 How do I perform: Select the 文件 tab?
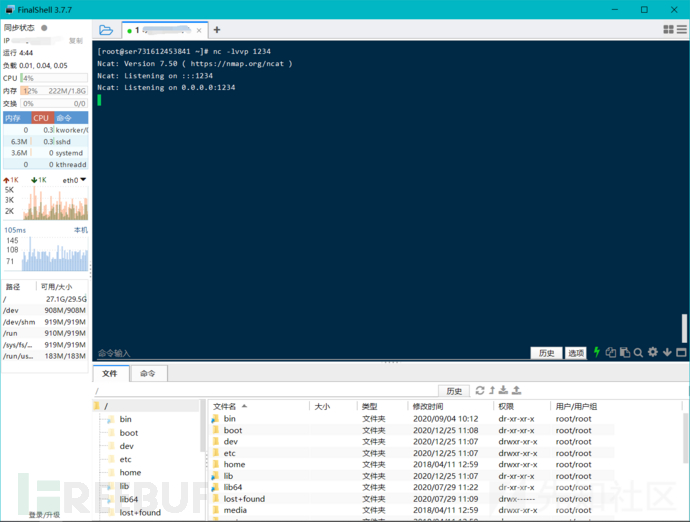(109, 373)
